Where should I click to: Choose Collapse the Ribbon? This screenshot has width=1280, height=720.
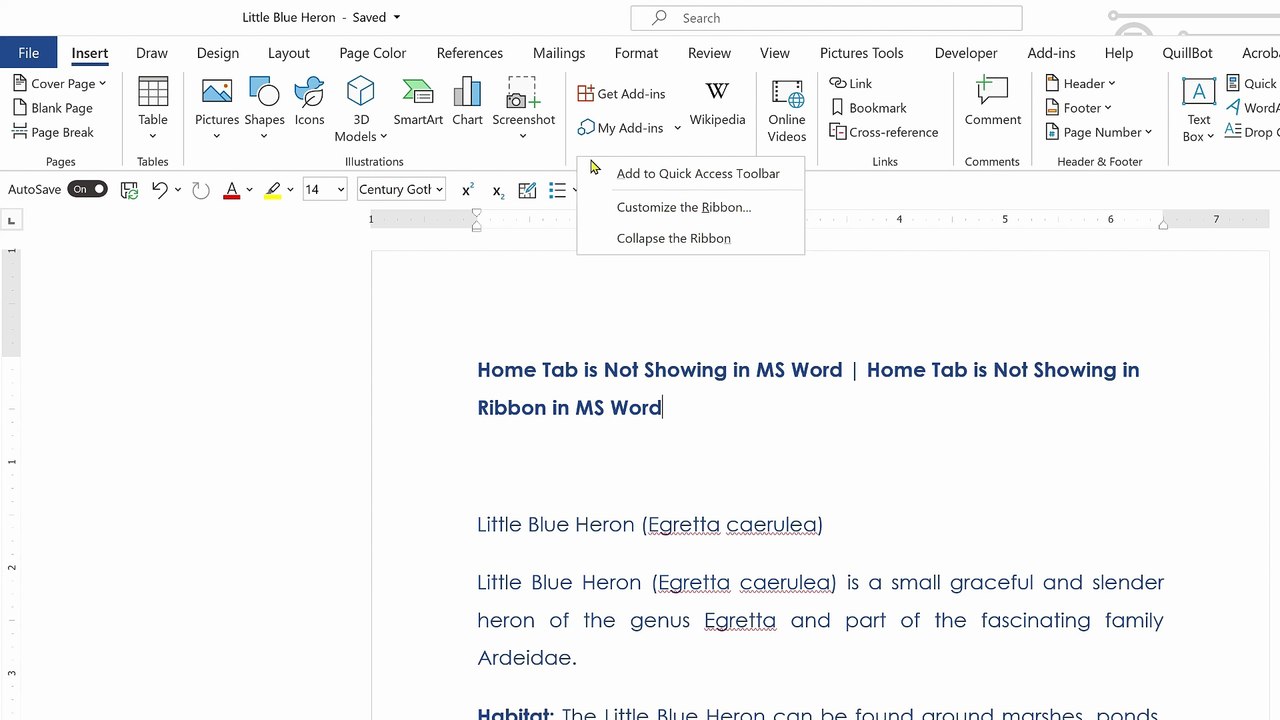tap(691, 238)
